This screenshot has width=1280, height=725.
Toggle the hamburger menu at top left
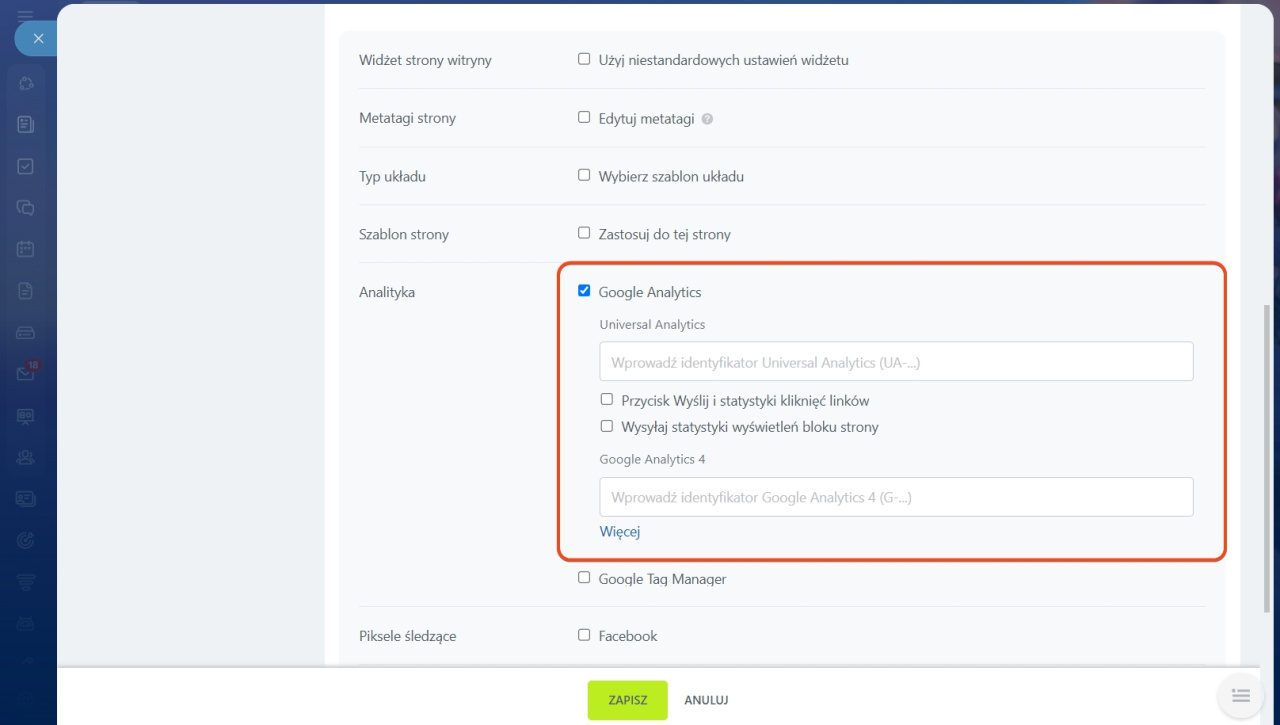tap(26, 15)
